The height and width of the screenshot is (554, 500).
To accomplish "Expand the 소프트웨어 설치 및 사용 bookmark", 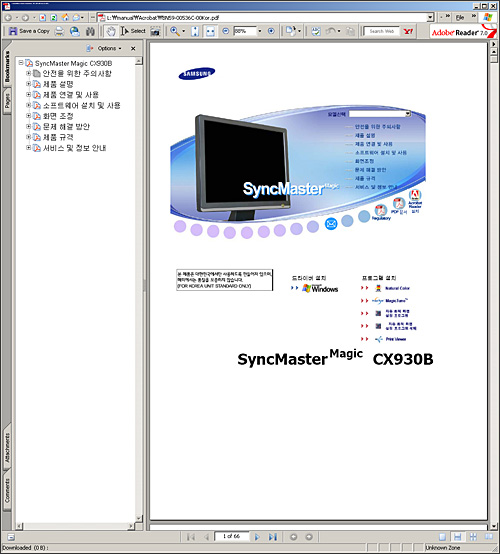I will point(28,105).
